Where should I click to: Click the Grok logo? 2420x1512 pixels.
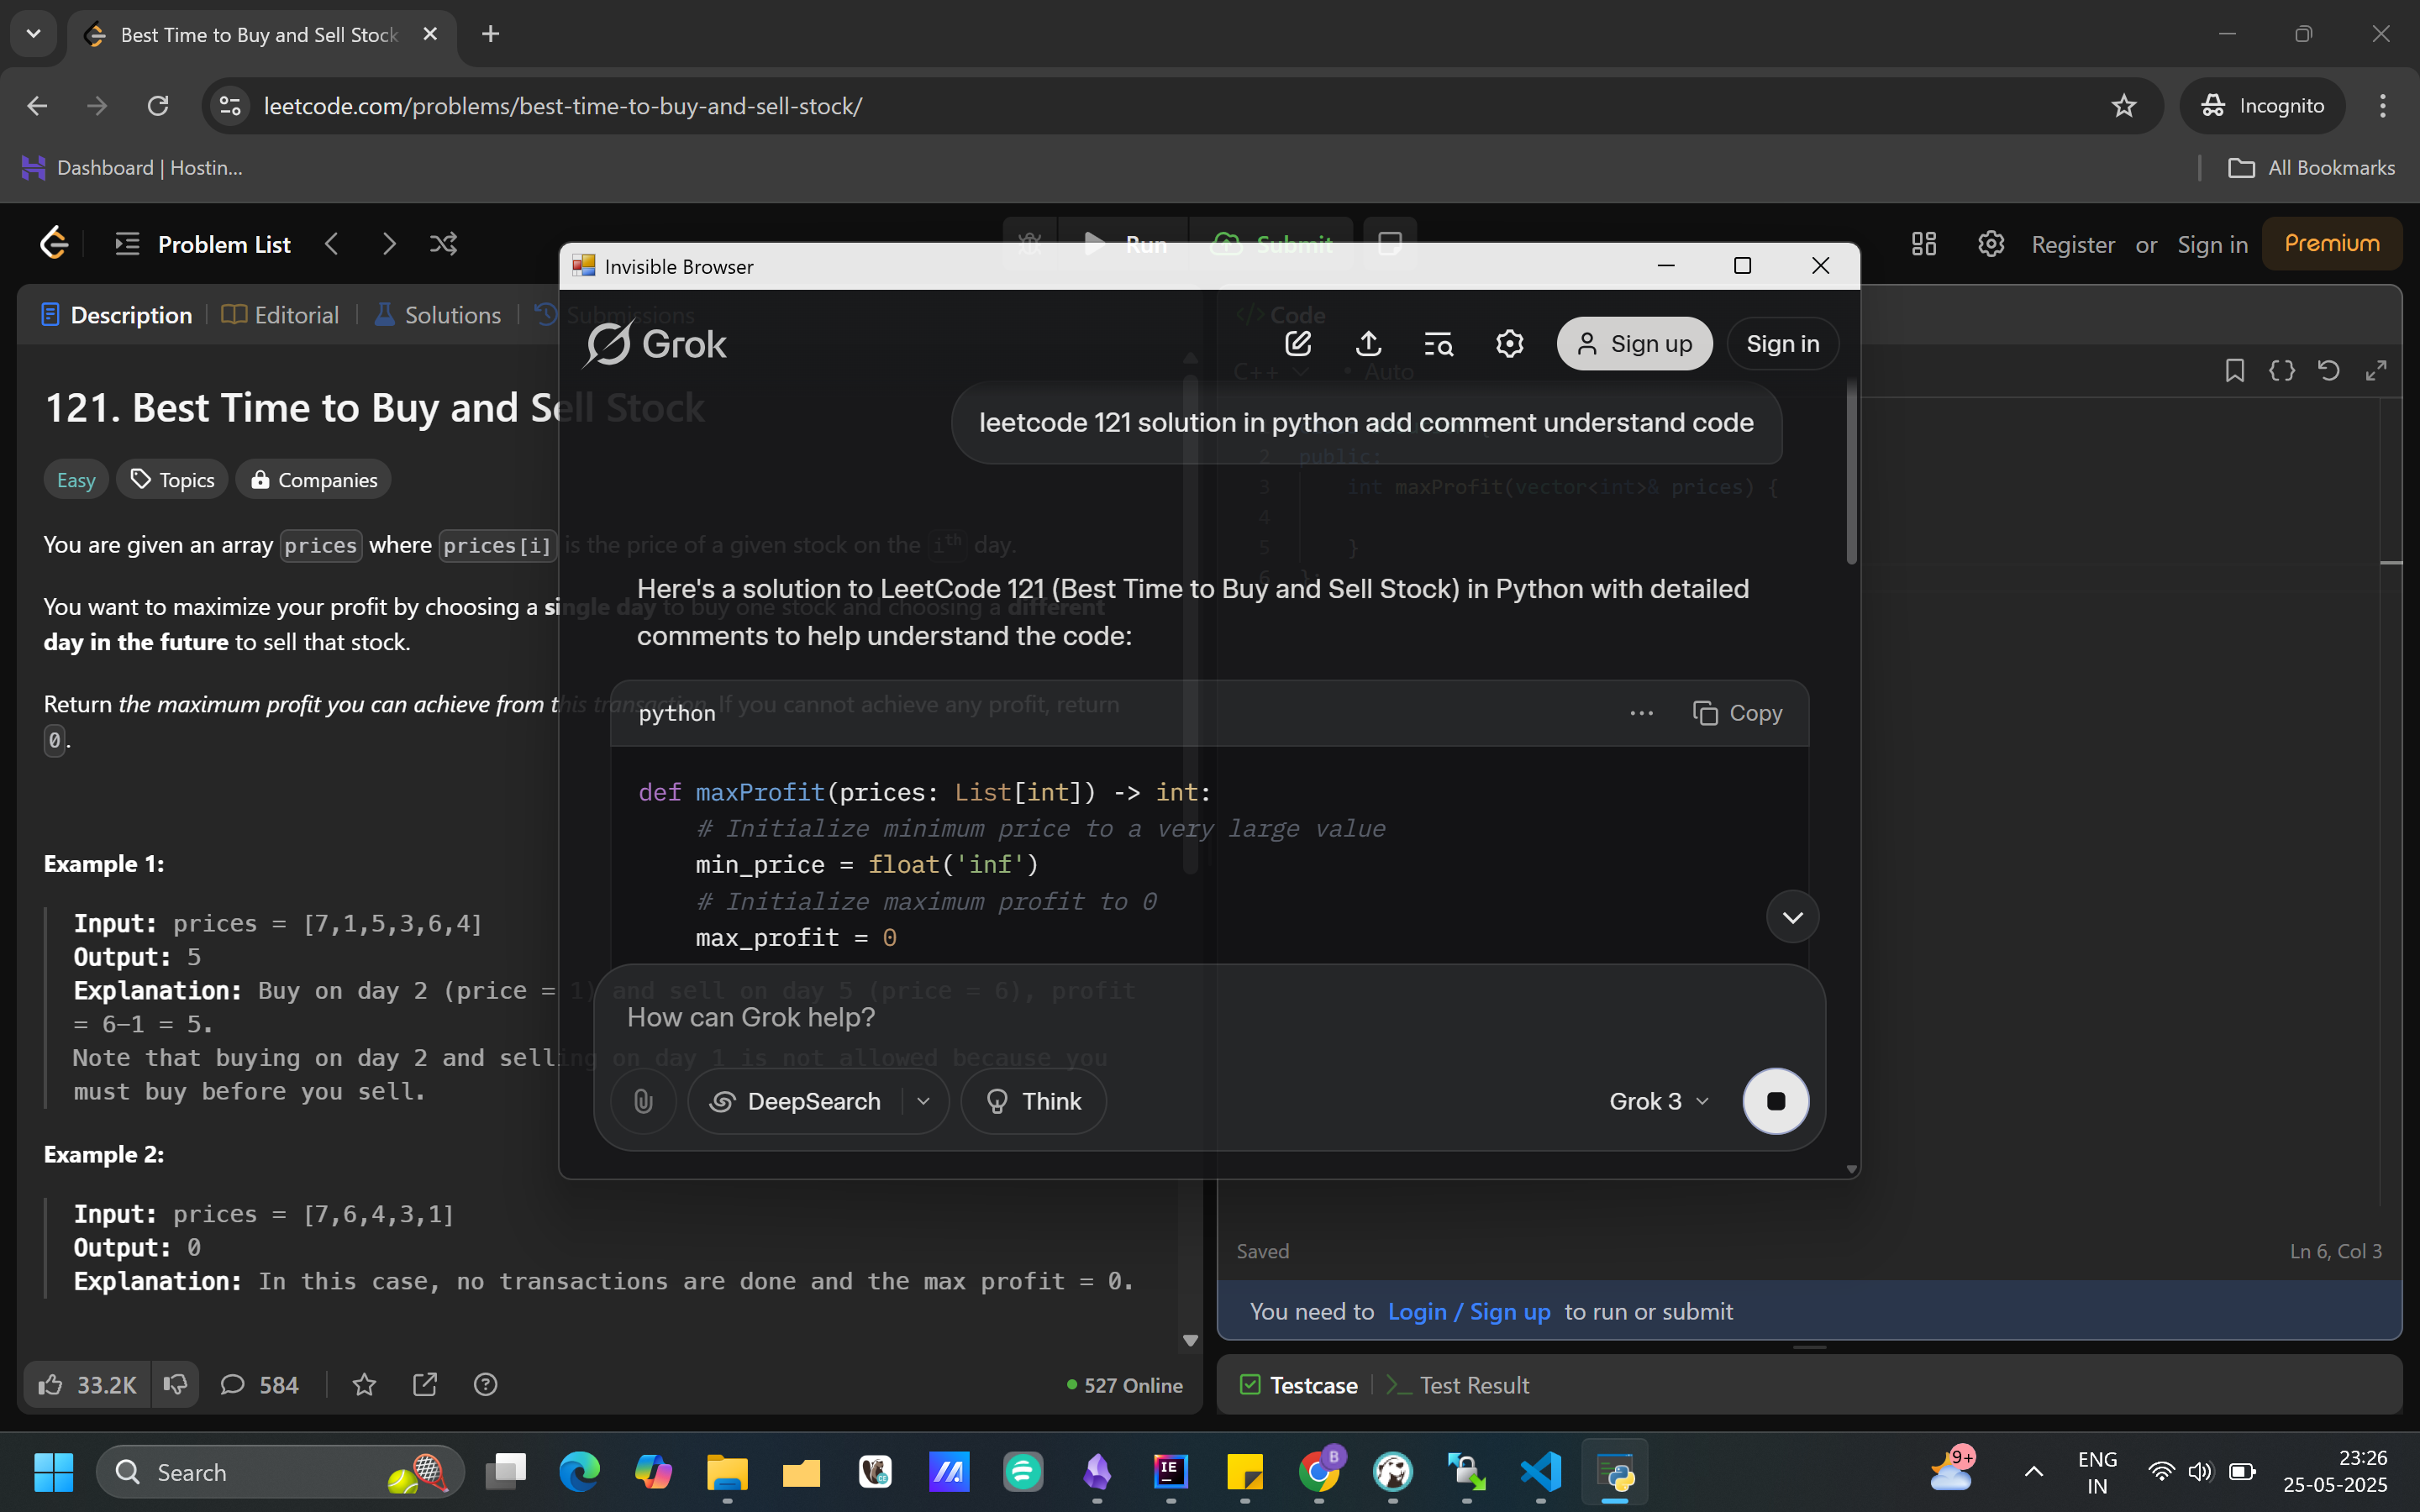pos(655,344)
